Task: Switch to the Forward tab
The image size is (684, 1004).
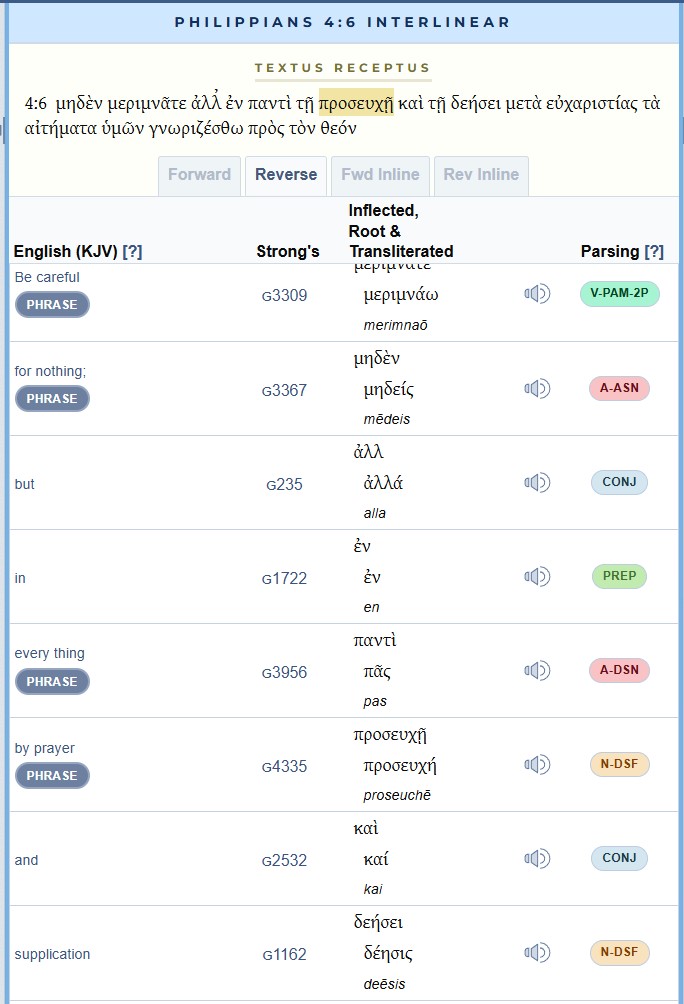Action: pos(199,175)
